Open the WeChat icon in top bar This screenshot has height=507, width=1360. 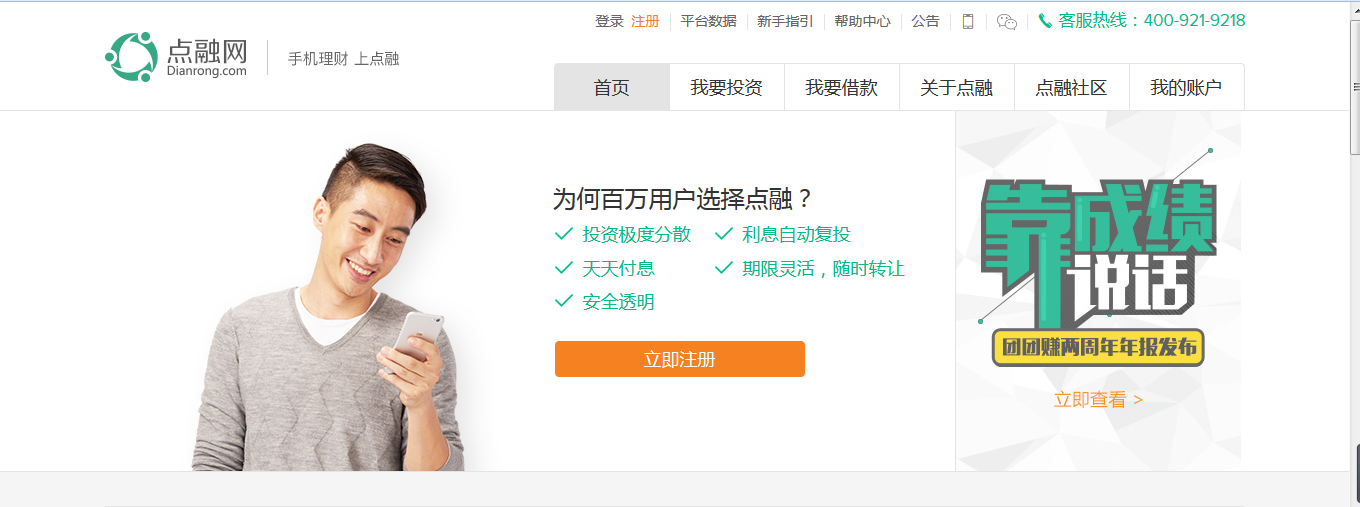pyautogui.click(x=1007, y=22)
